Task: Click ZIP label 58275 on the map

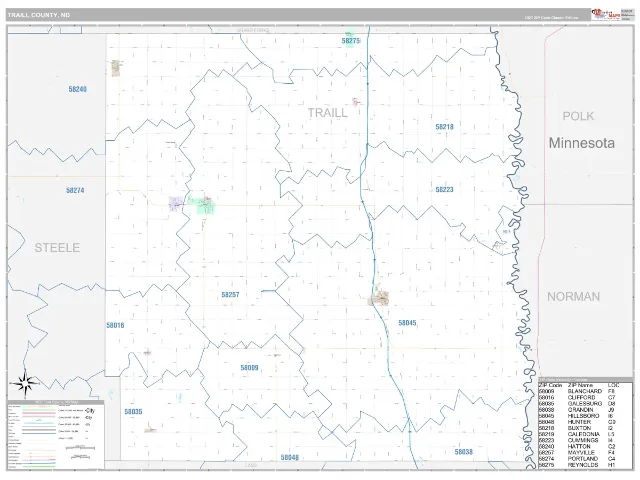Action: coord(351,41)
